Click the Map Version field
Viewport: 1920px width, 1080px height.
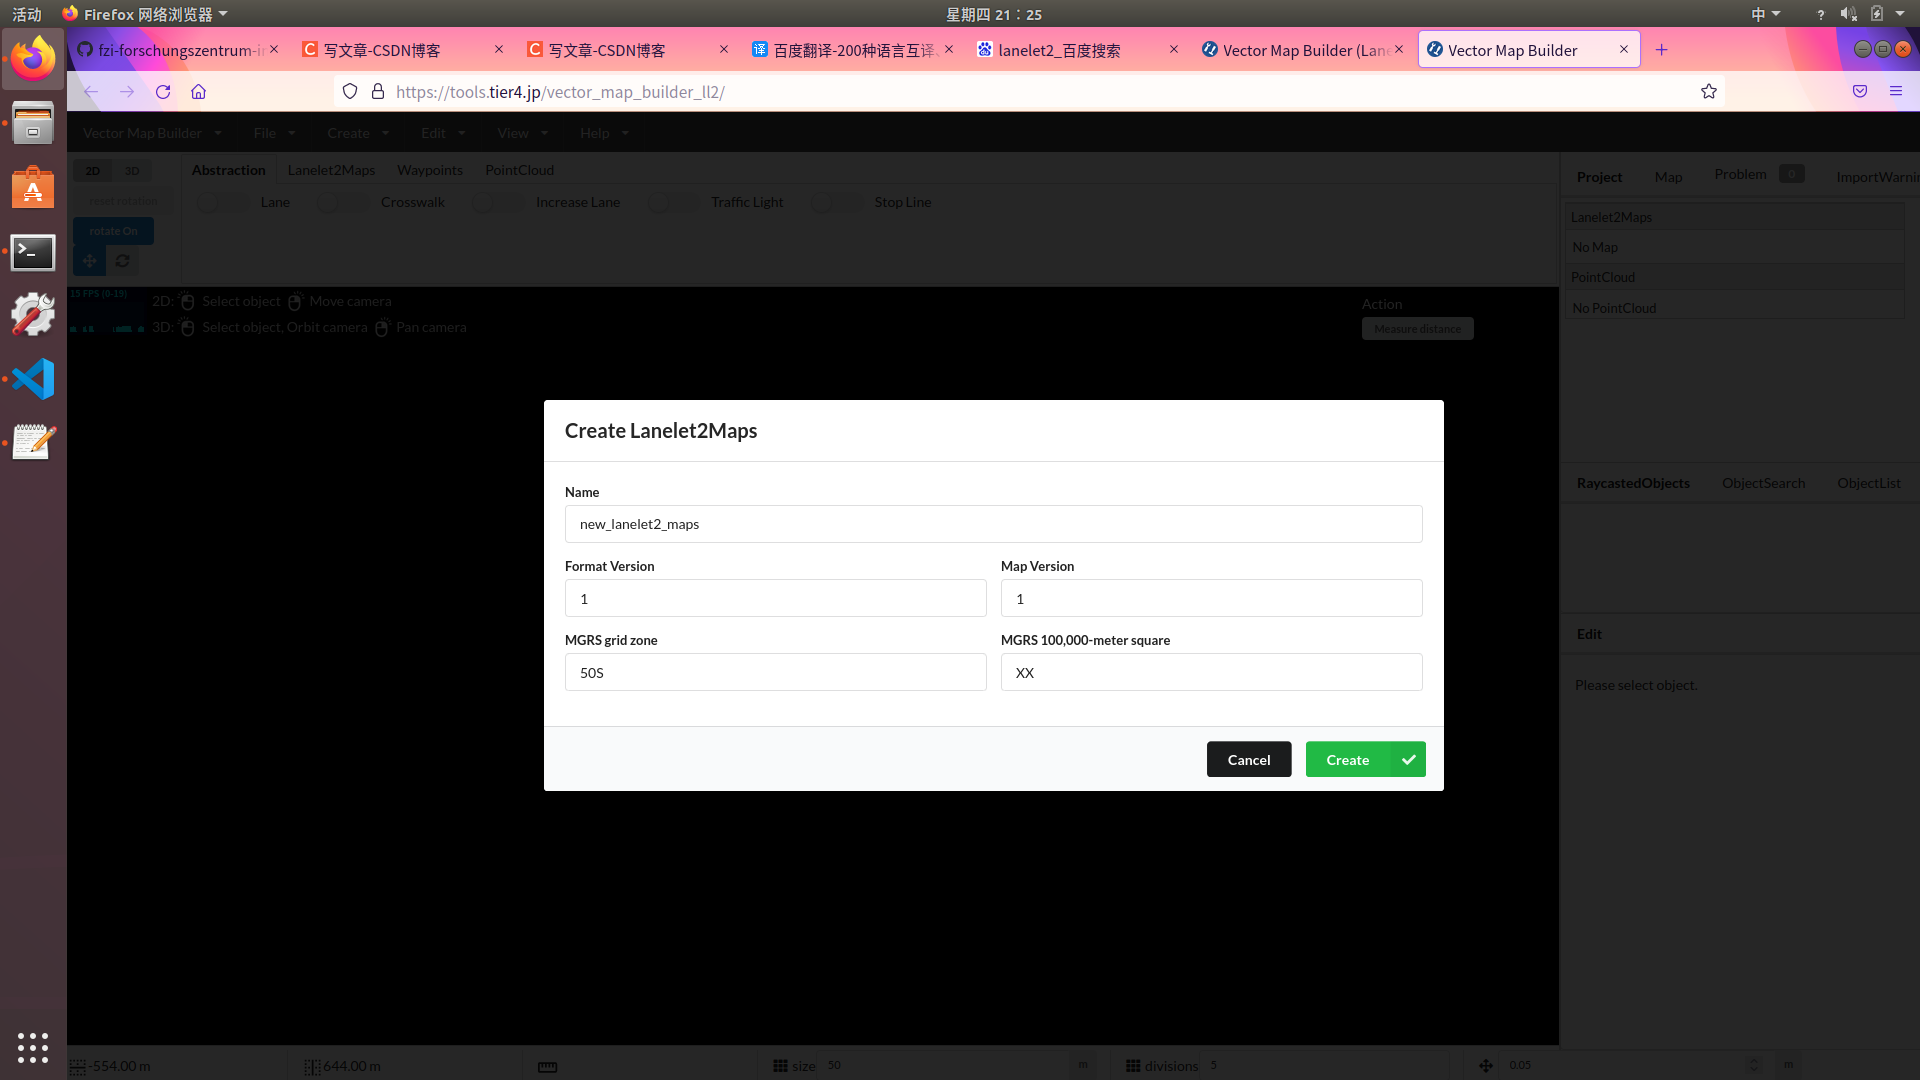[1211, 598]
